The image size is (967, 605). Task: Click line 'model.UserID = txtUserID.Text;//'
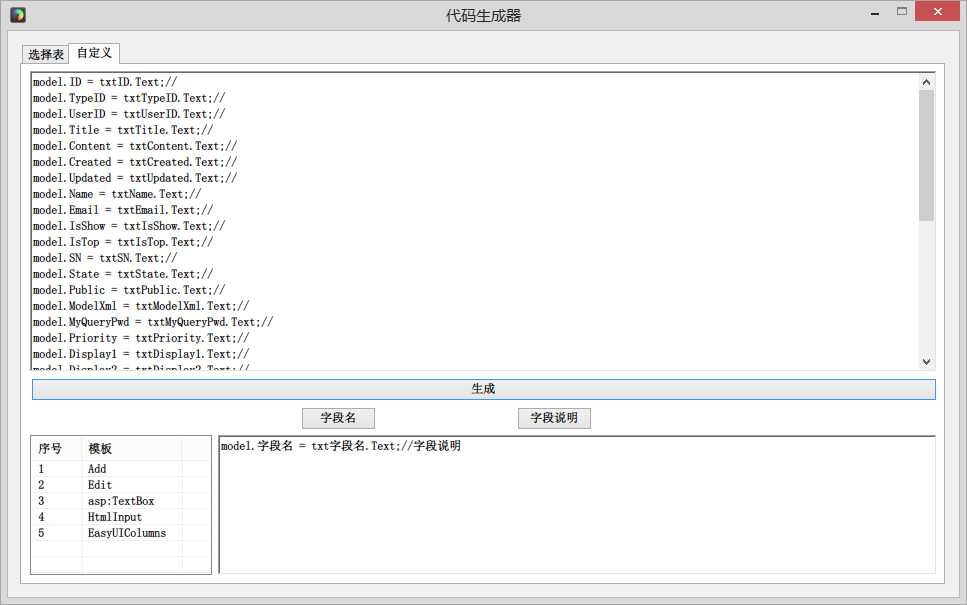(x=129, y=114)
